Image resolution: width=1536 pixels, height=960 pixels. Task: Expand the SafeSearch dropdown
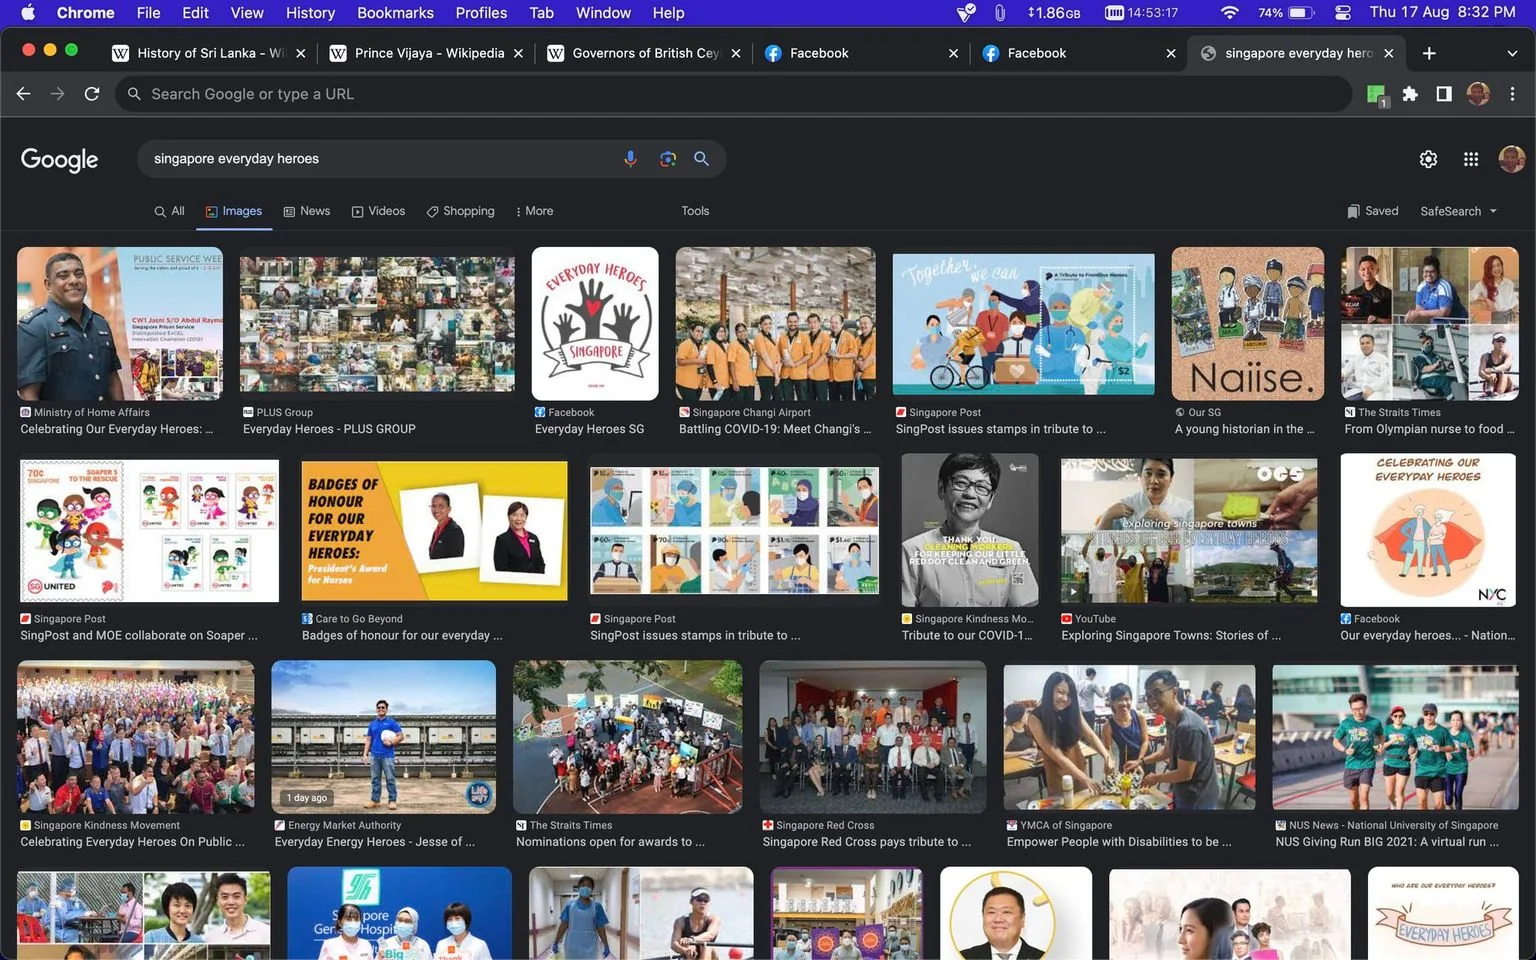[x=1459, y=211]
